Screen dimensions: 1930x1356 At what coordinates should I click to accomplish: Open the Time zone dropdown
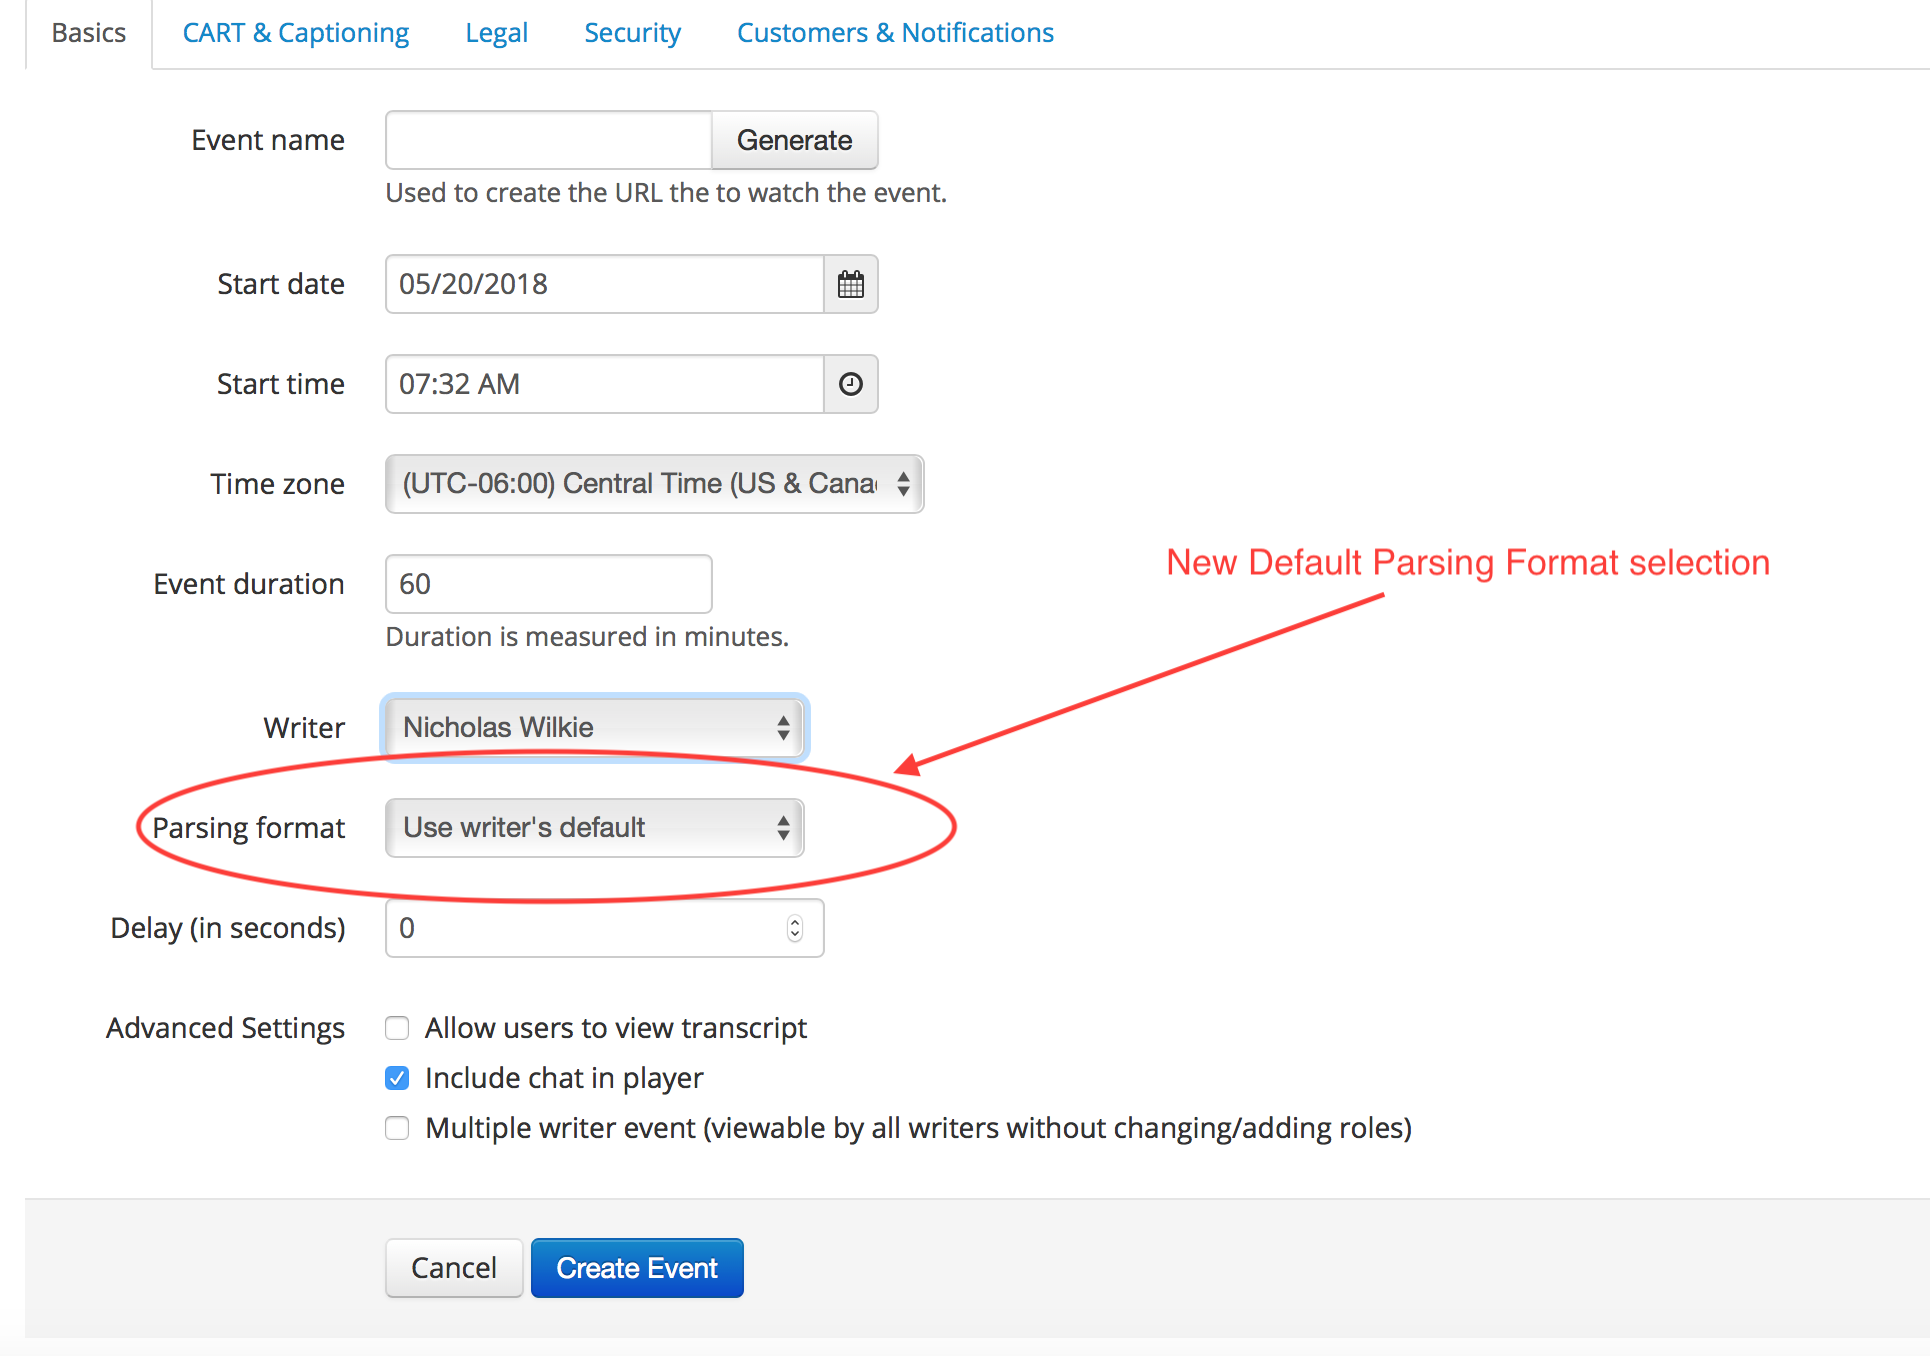point(654,484)
